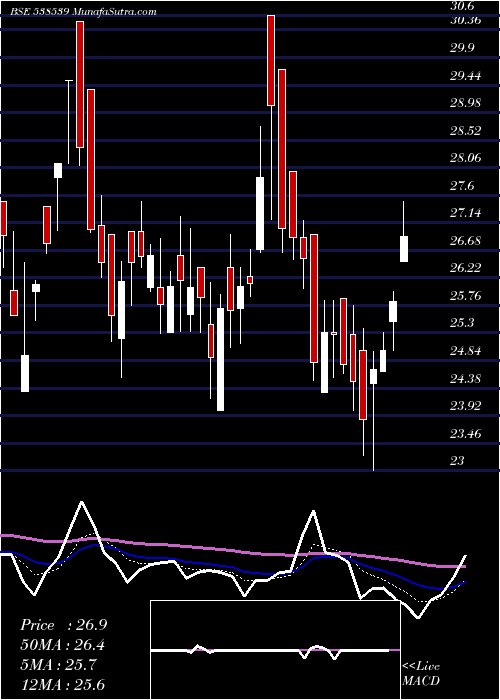This screenshot has width=500, height=700.
Task: Select the 25.76 price axis label
Action: 466,296
